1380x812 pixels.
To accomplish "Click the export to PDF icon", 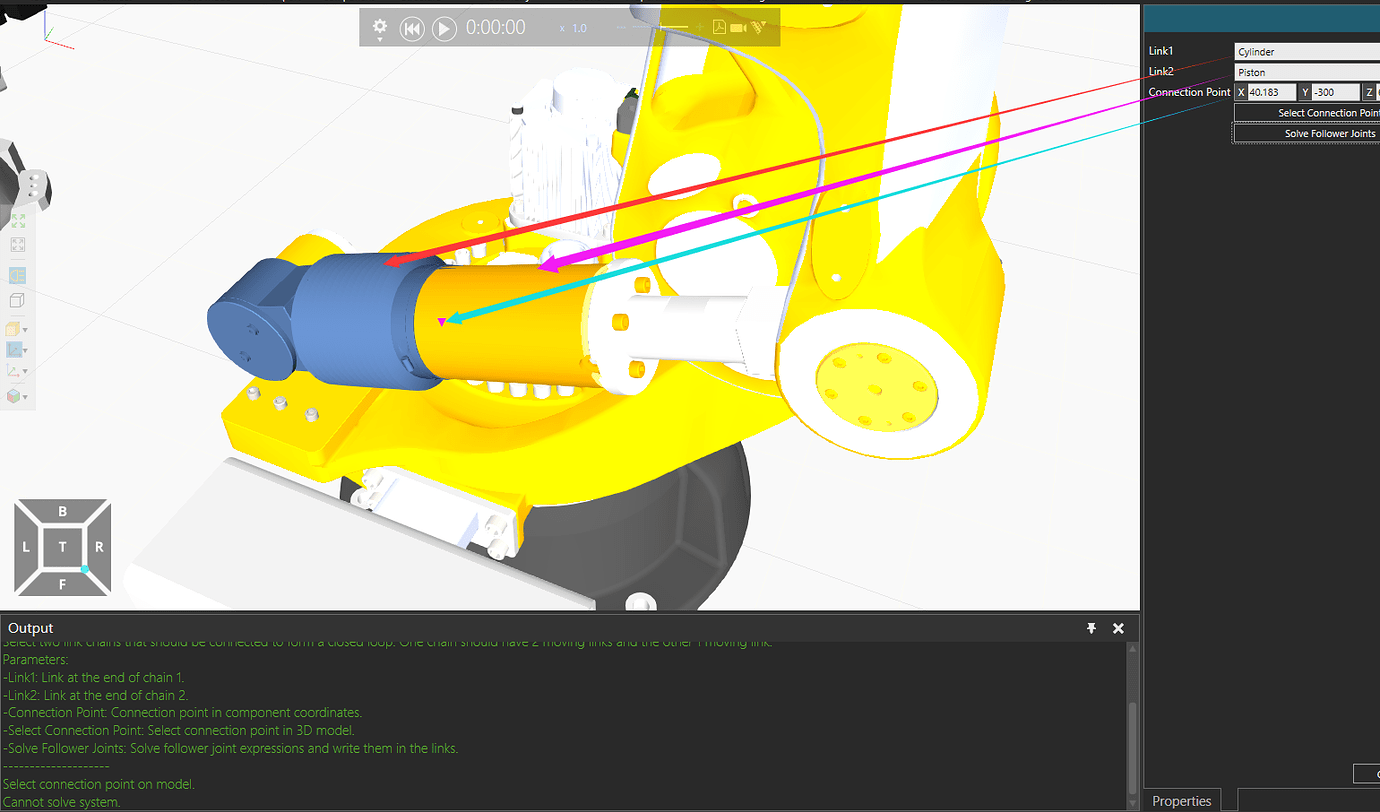I will click(720, 26).
